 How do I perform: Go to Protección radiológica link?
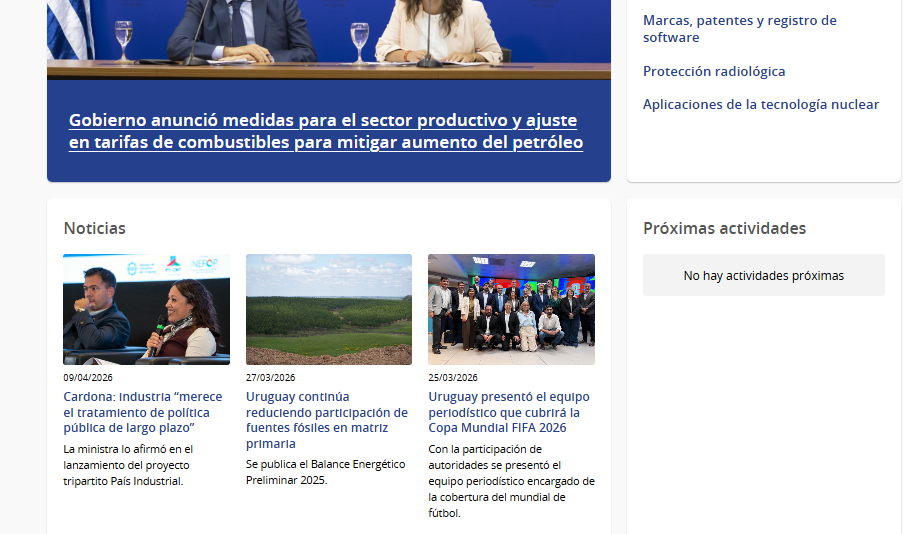coord(713,71)
